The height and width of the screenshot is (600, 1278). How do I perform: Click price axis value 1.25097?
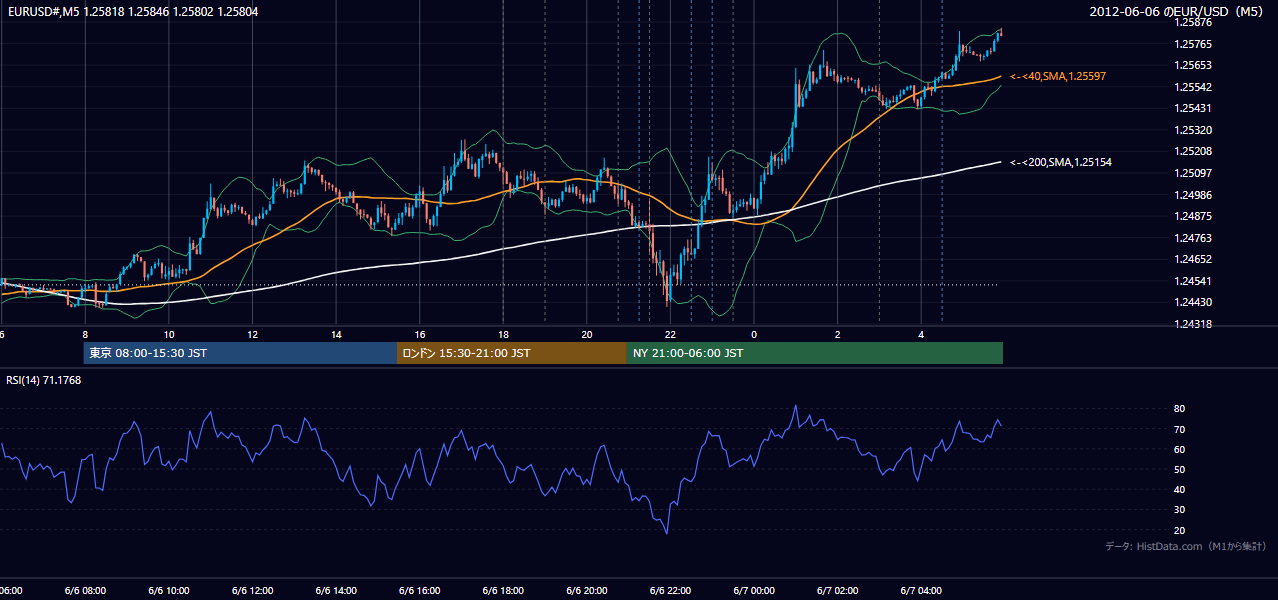tap(1193, 173)
